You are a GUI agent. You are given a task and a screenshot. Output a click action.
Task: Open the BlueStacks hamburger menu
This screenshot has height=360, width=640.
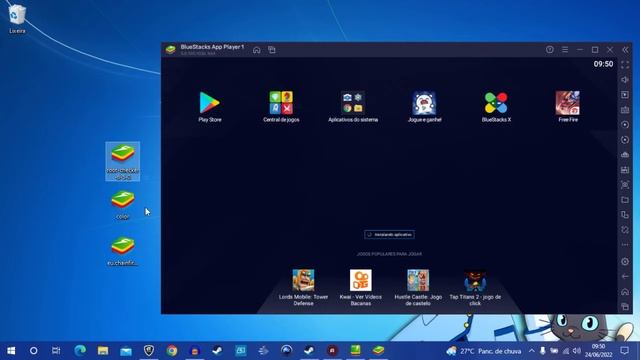pyautogui.click(x=565, y=49)
